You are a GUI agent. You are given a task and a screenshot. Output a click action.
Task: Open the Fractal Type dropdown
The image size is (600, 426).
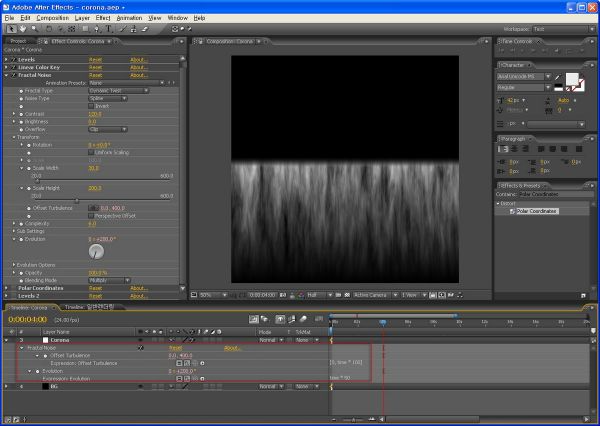[119, 91]
